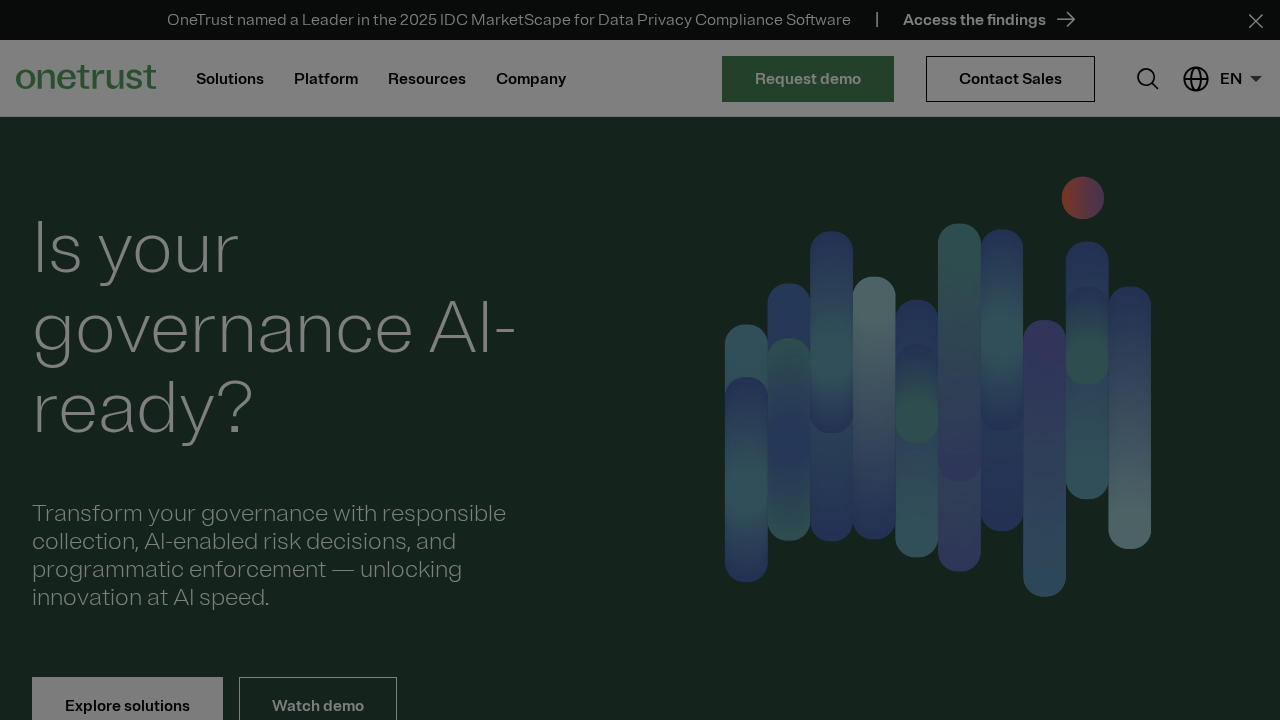This screenshot has height=720, width=1280.
Task: Open the Solutions menu
Action: point(229,78)
